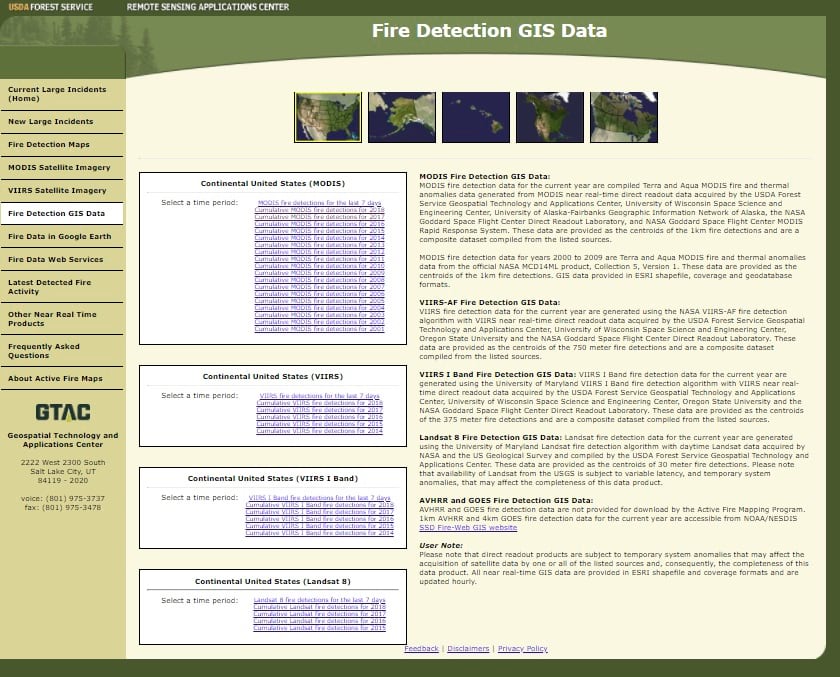Open Landsat 8 fire detections last 7 days
The width and height of the screenshot is (840, 677).
[x=319, y=600]
